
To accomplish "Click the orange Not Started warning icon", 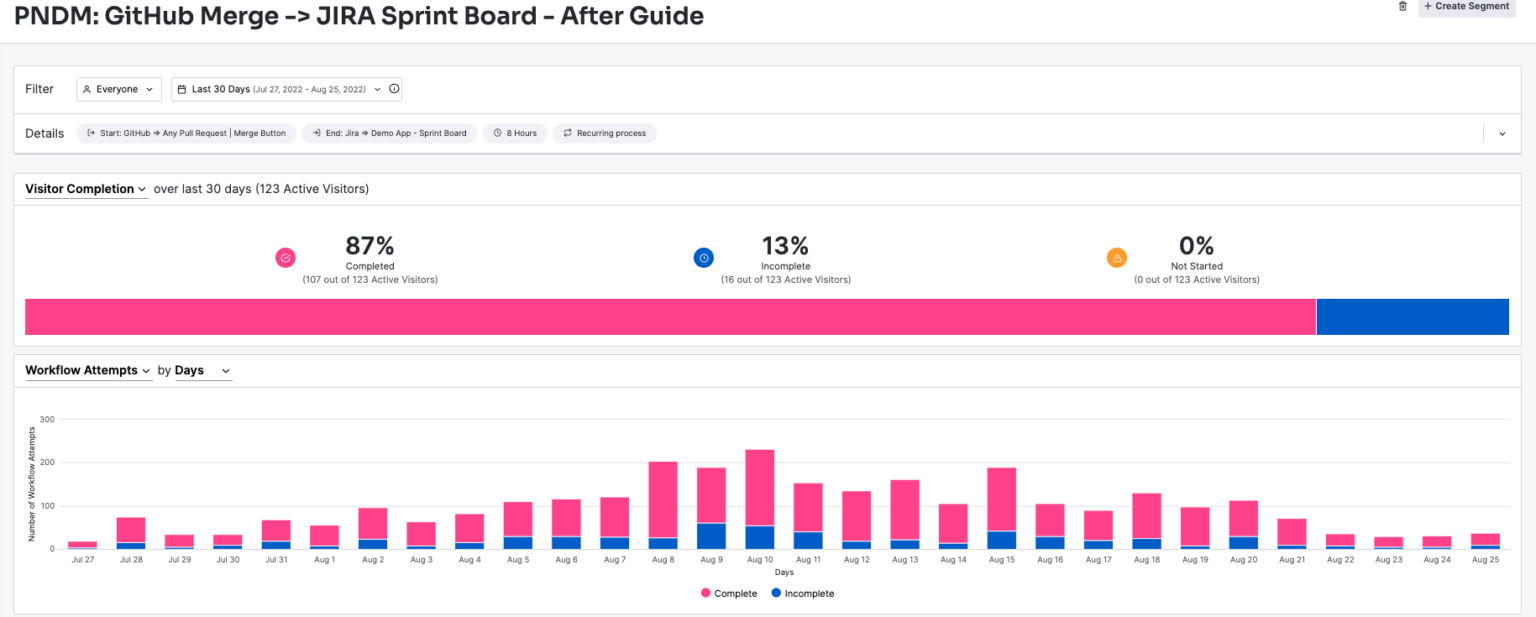I will [x=1117, y=257].
